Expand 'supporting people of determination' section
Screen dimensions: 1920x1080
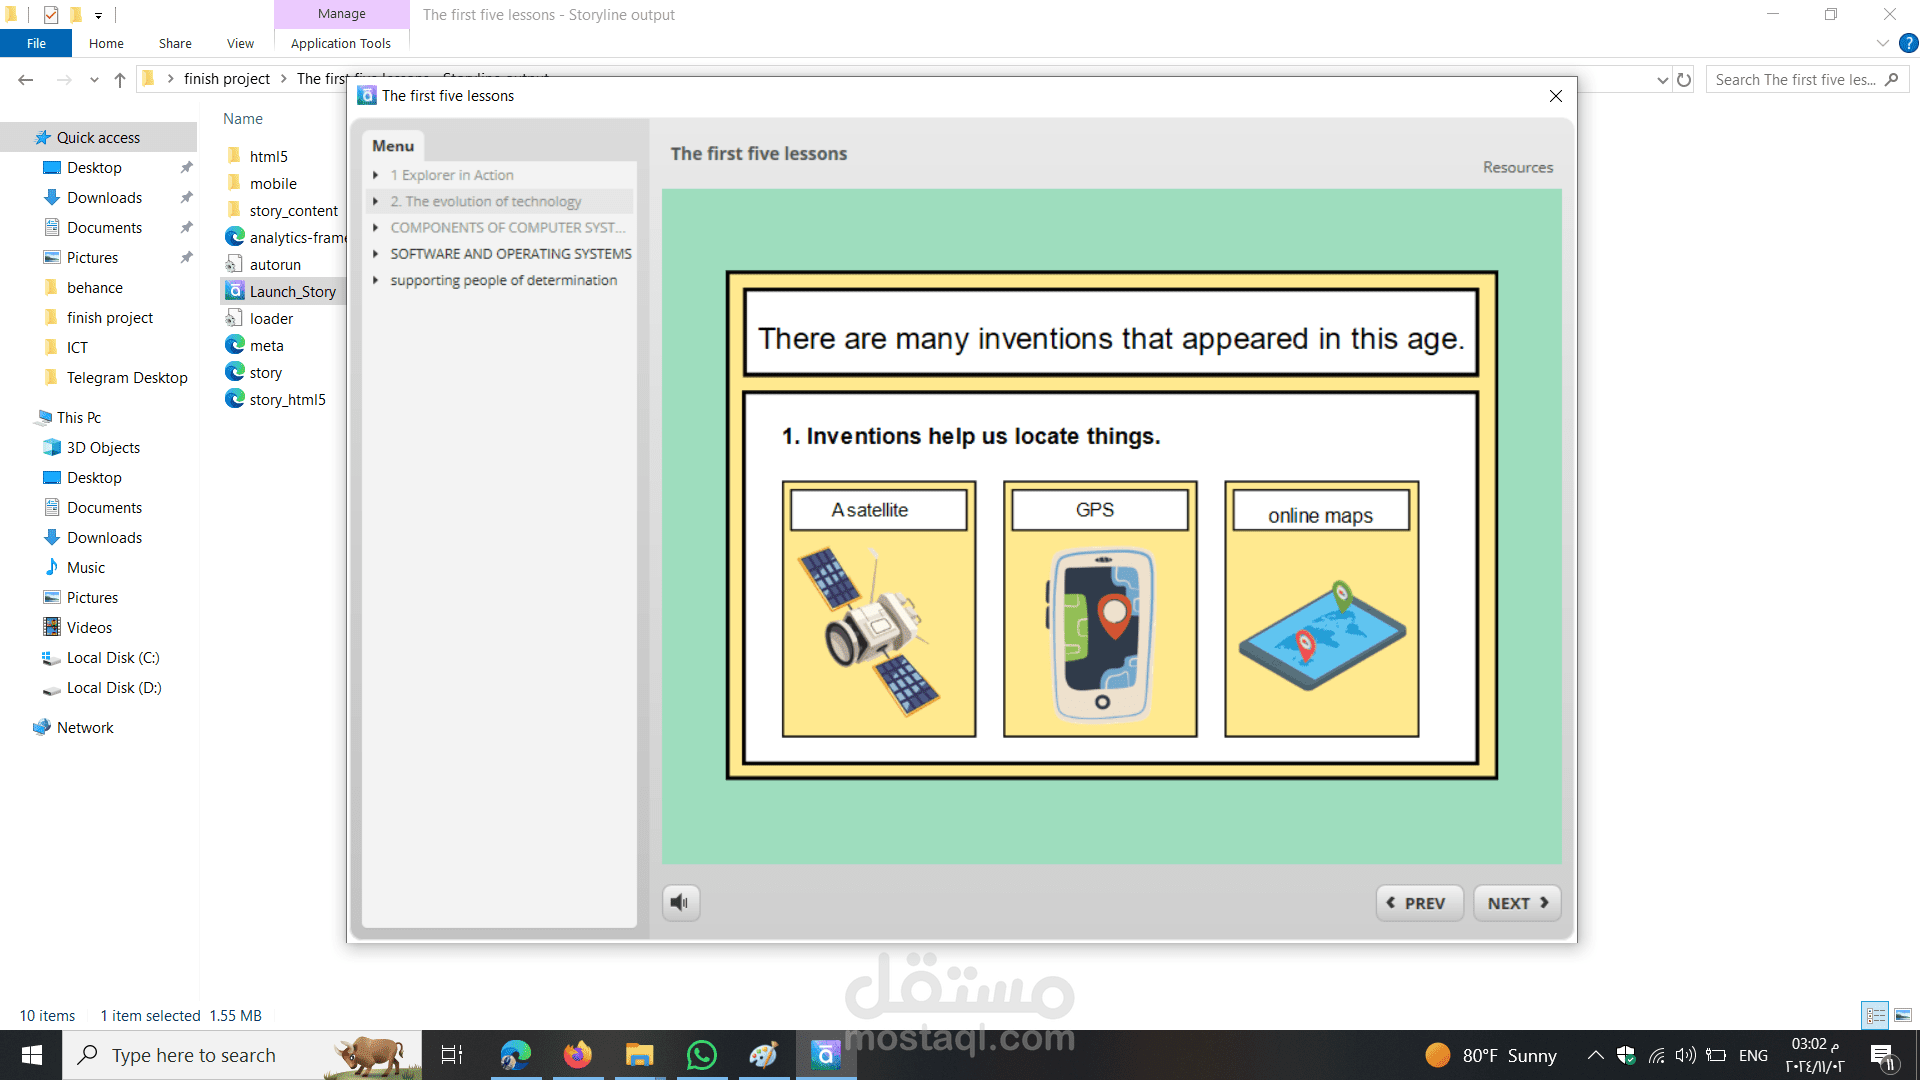(376, 281)
